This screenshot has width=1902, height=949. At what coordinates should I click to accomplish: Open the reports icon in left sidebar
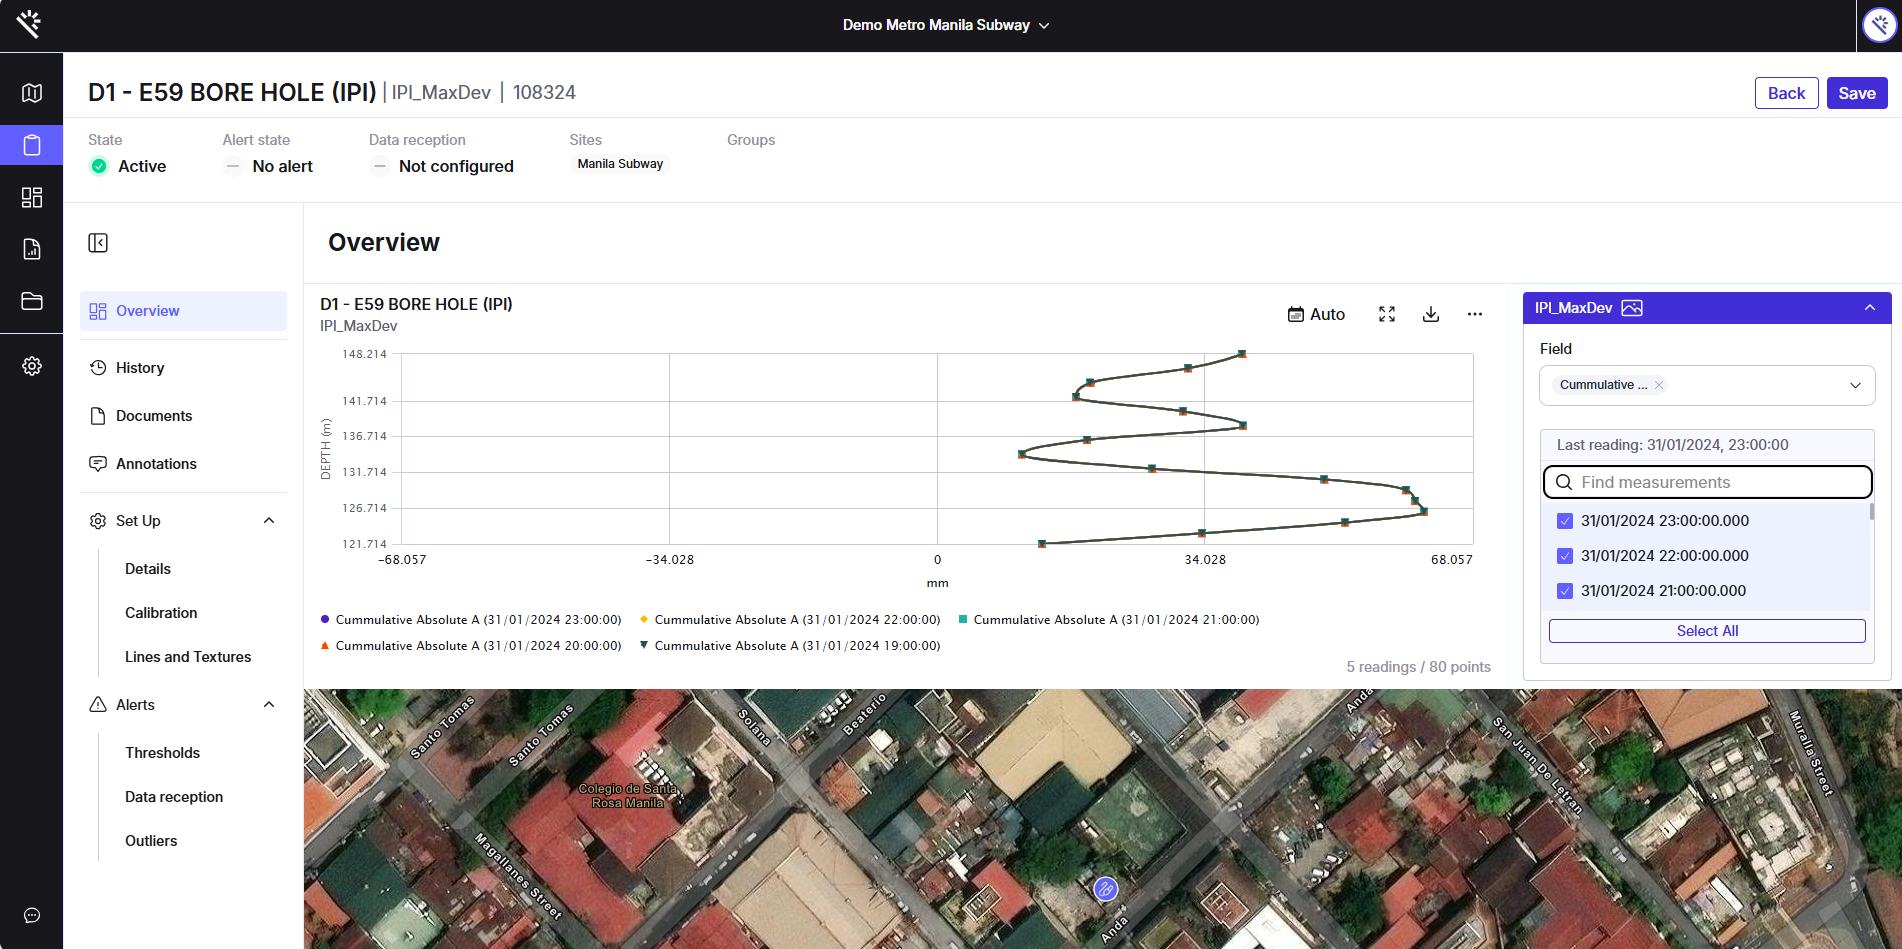(32, 249)
